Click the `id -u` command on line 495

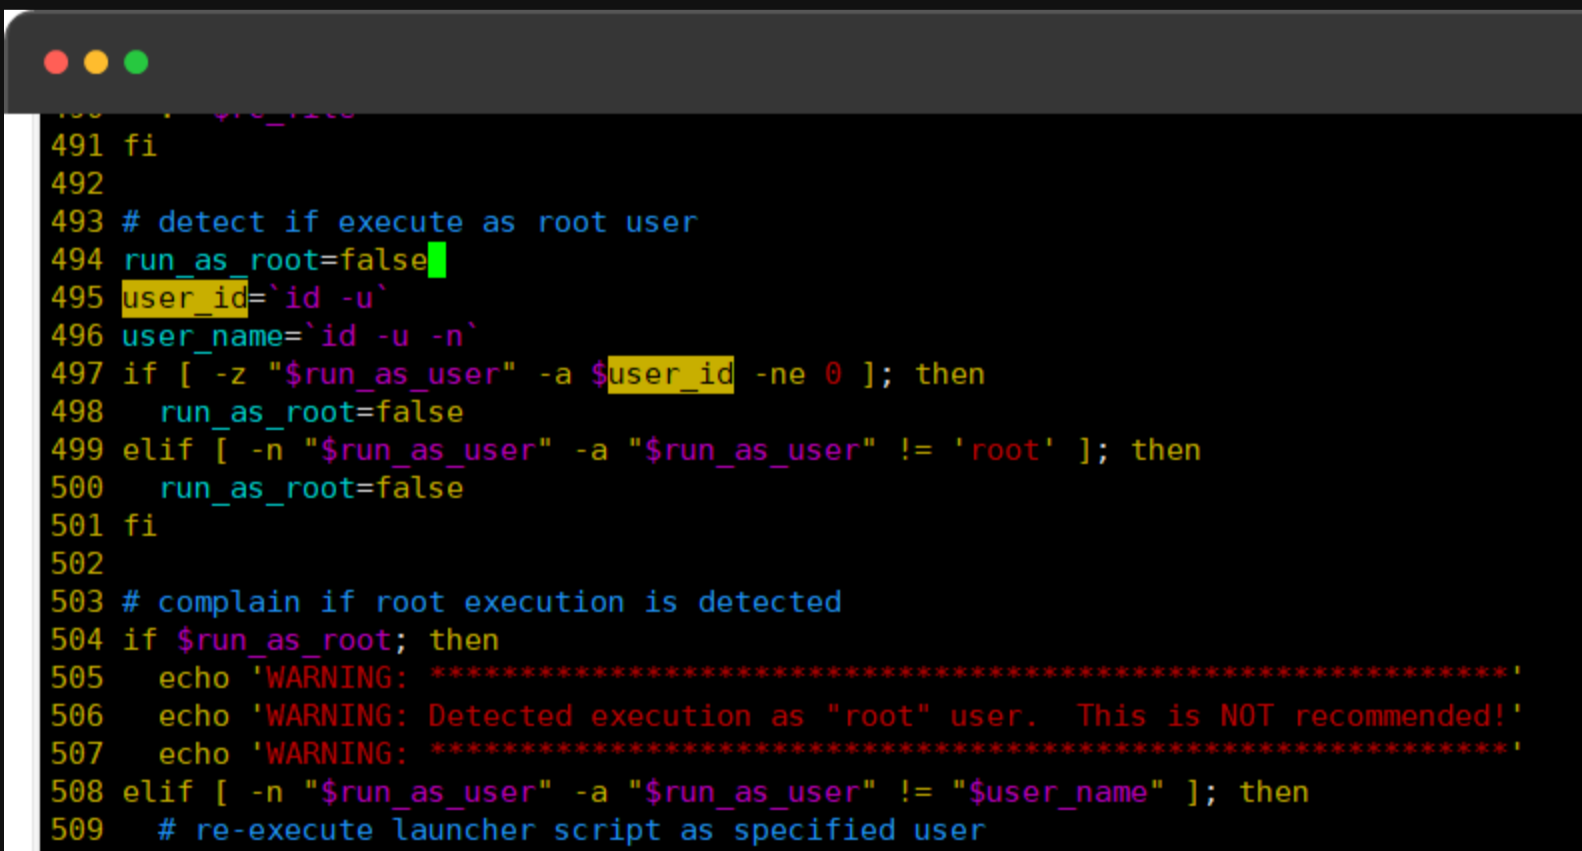328,298
